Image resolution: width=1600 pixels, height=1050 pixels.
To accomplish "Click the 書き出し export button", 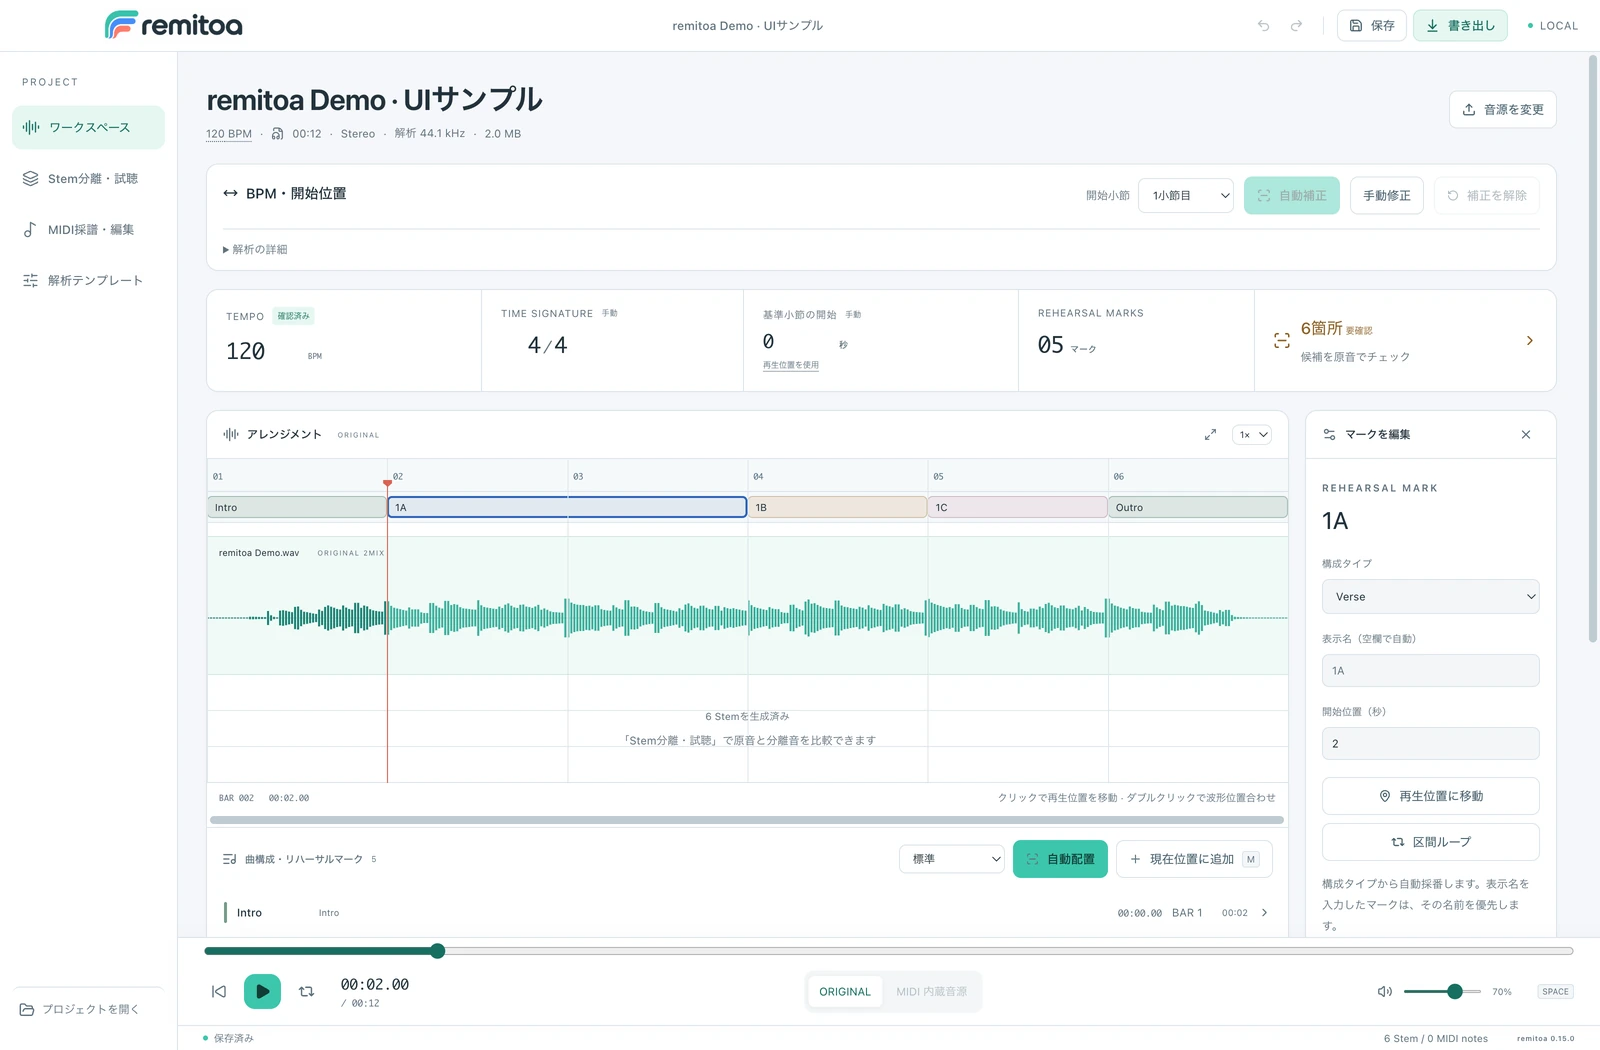I will tap(1460, 26).
